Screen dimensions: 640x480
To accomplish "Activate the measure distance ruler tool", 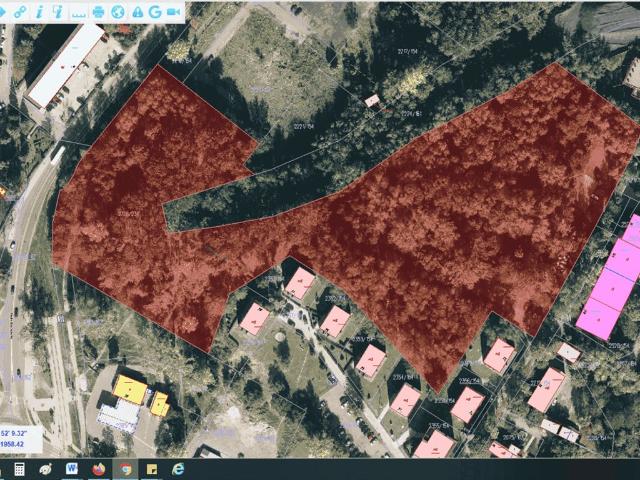I will click(x=78, y=12).
